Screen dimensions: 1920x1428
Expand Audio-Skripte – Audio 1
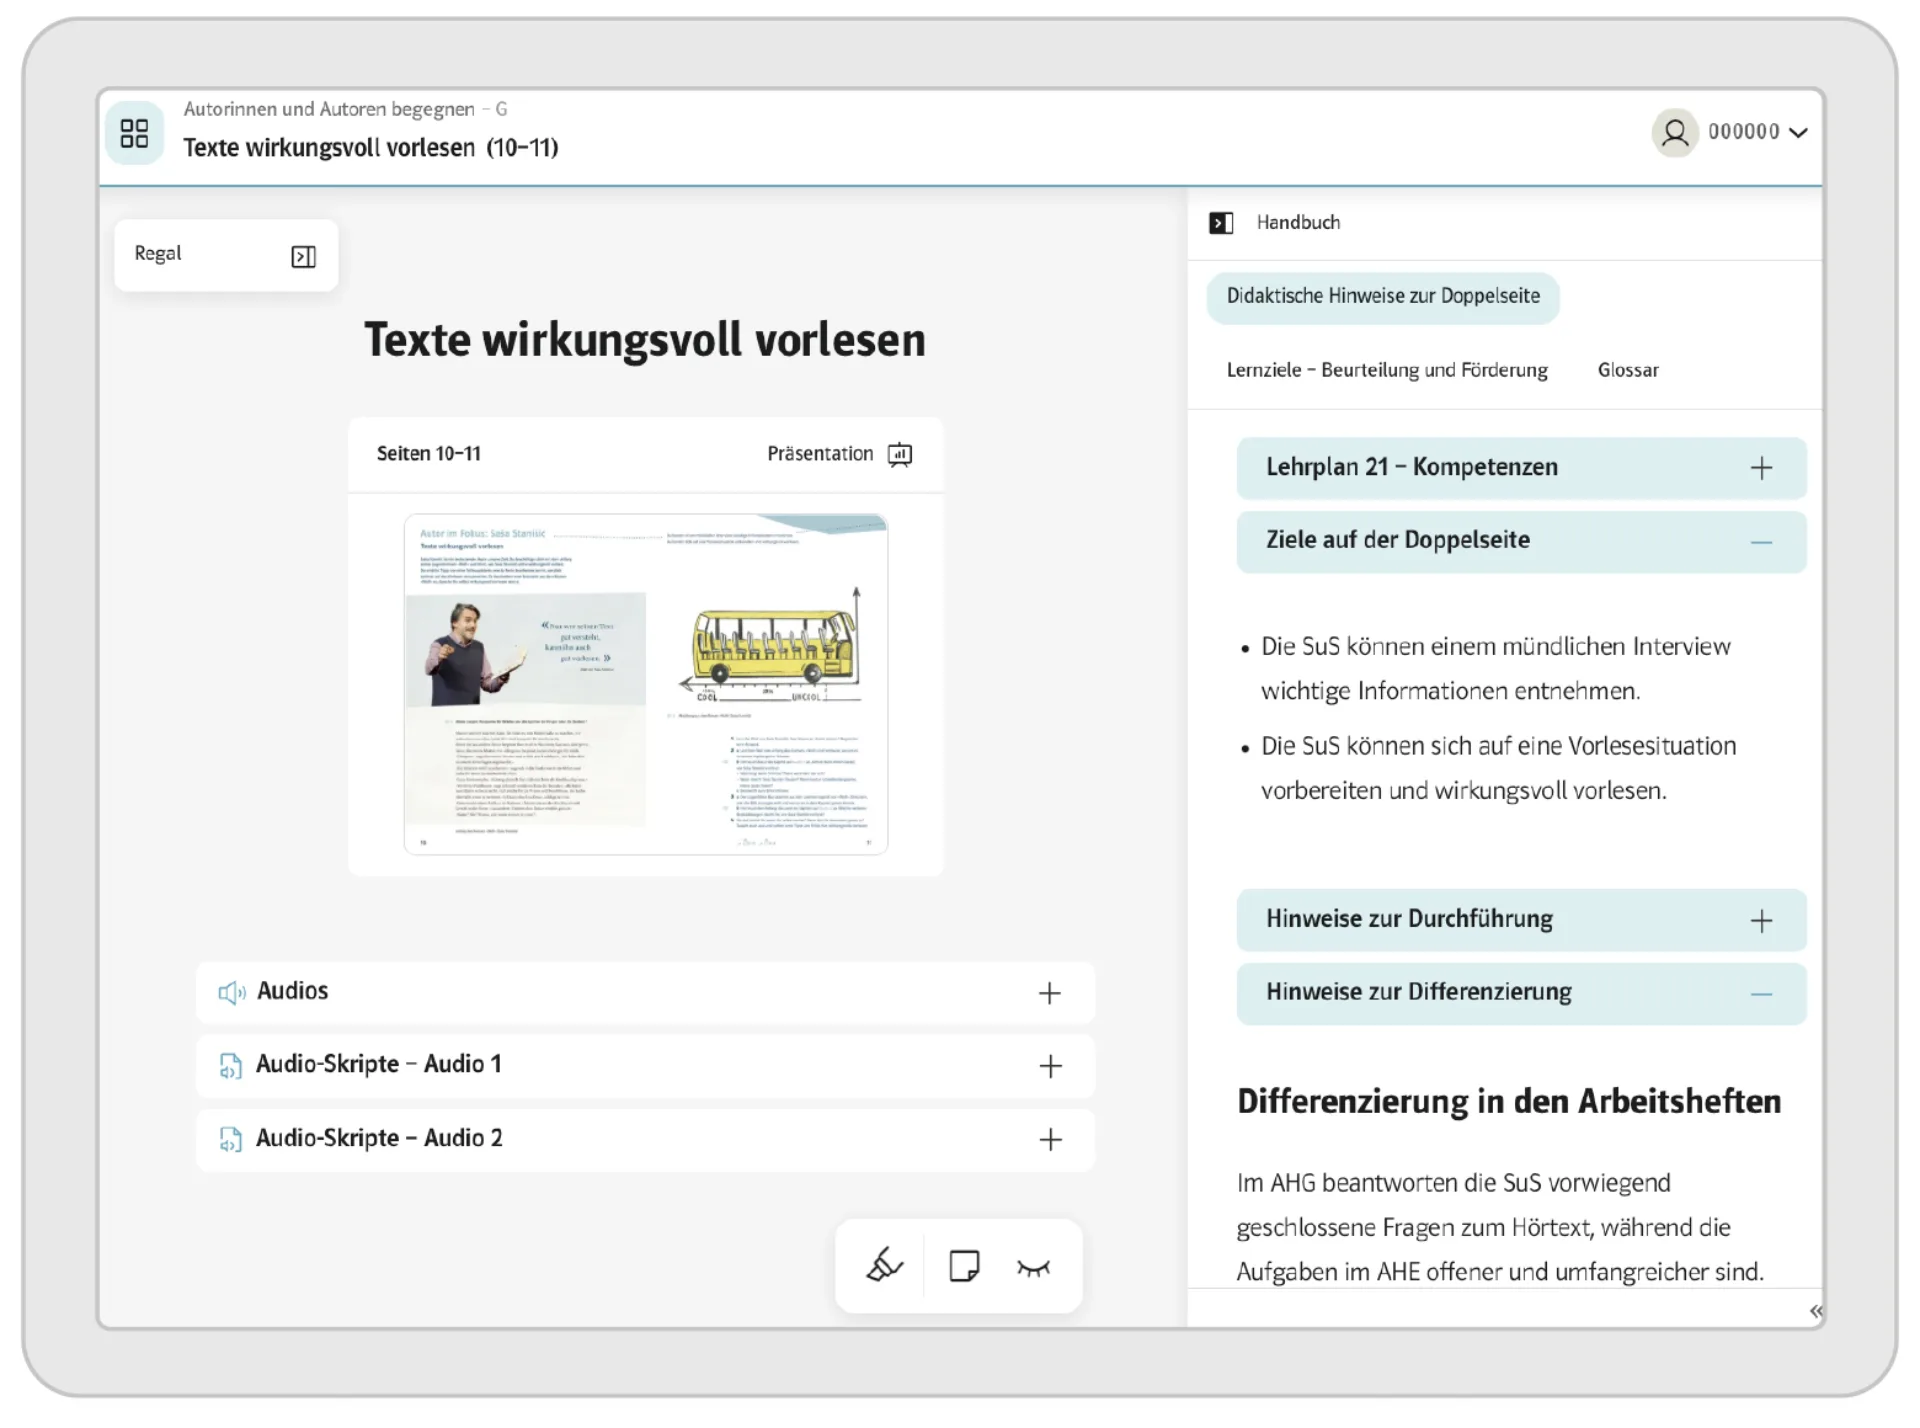click(1049, 1066)
